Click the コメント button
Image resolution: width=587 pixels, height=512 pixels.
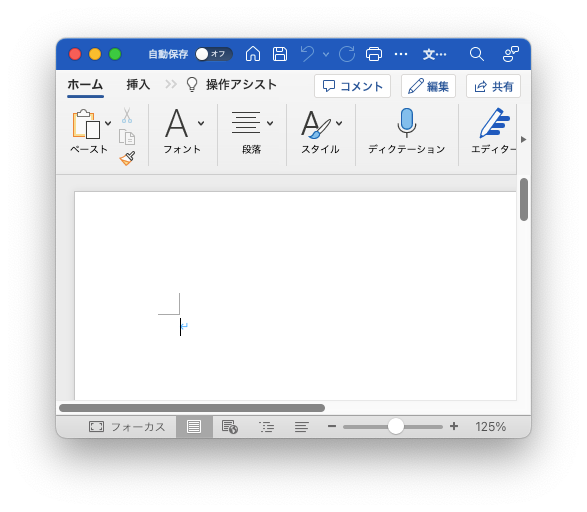(352, 86)
